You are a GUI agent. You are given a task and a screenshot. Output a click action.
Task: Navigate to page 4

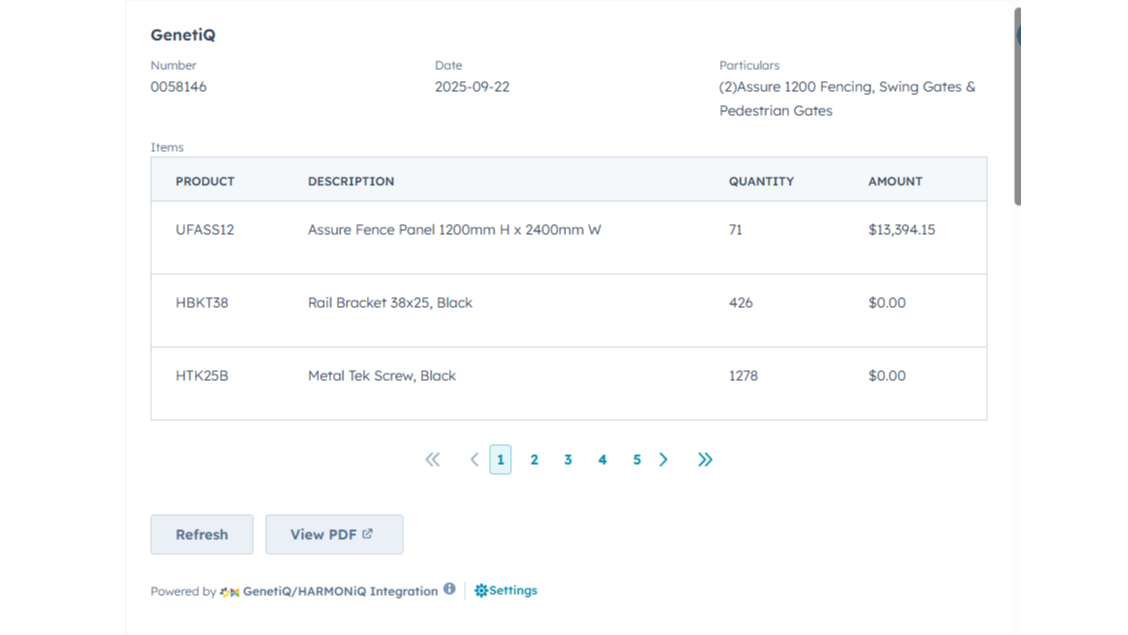click(602, 459)
